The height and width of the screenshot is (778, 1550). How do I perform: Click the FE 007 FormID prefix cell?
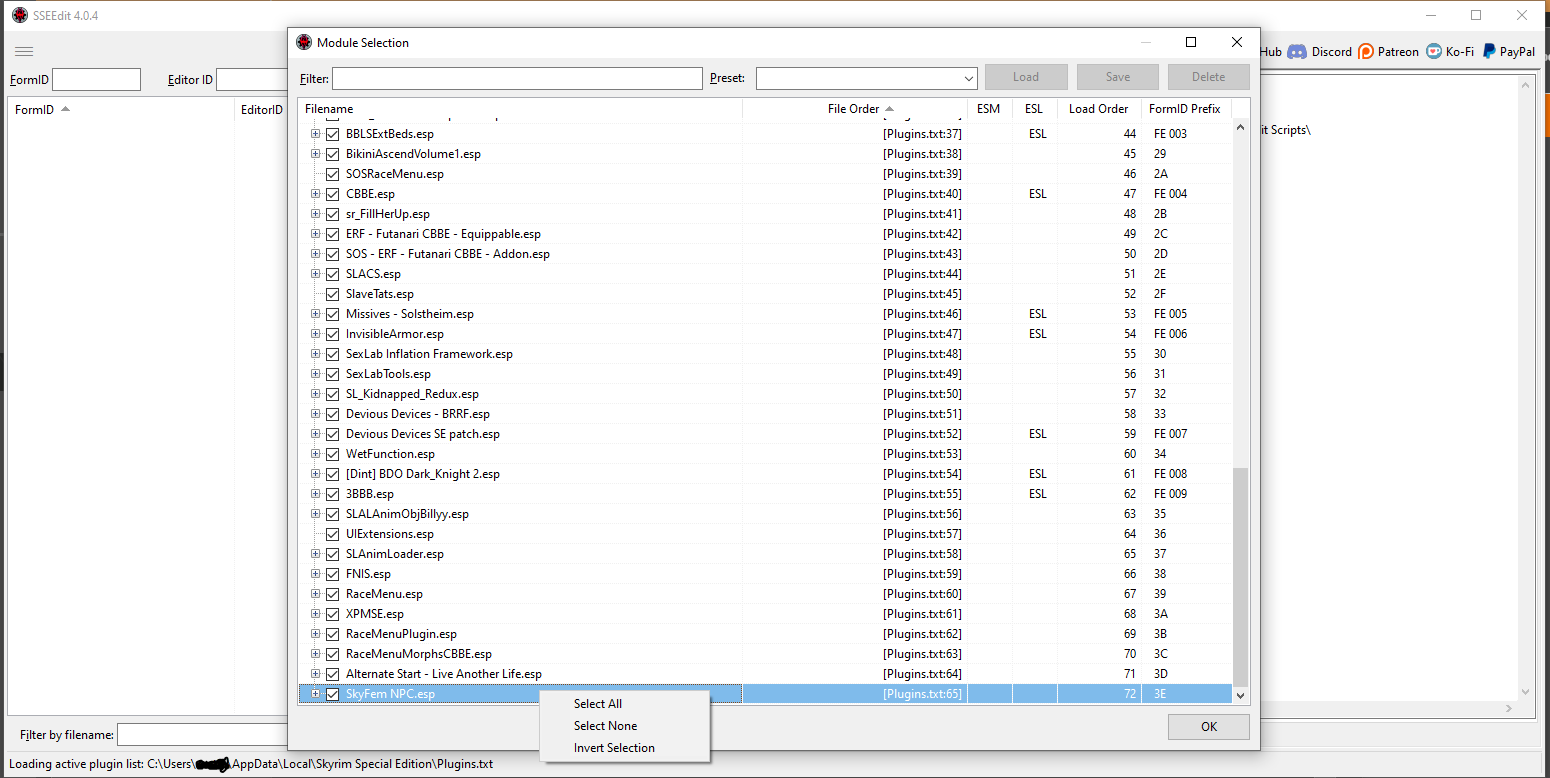[1187, 434]
